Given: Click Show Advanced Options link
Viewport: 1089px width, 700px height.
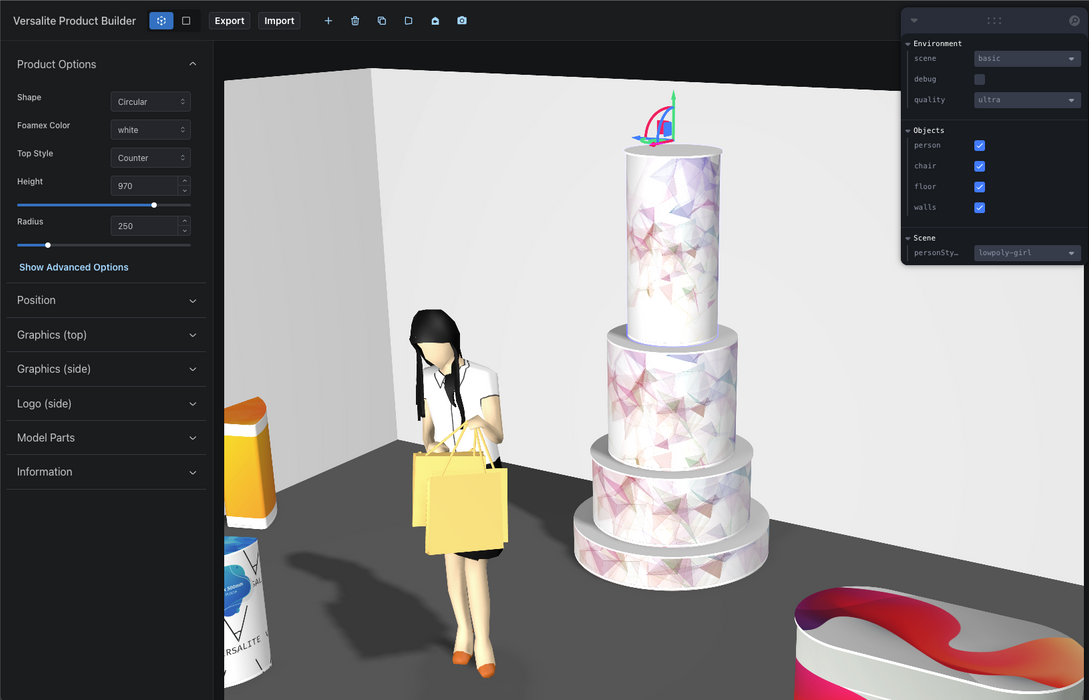Looking at the screenshot, I should (x=74, y=267).
